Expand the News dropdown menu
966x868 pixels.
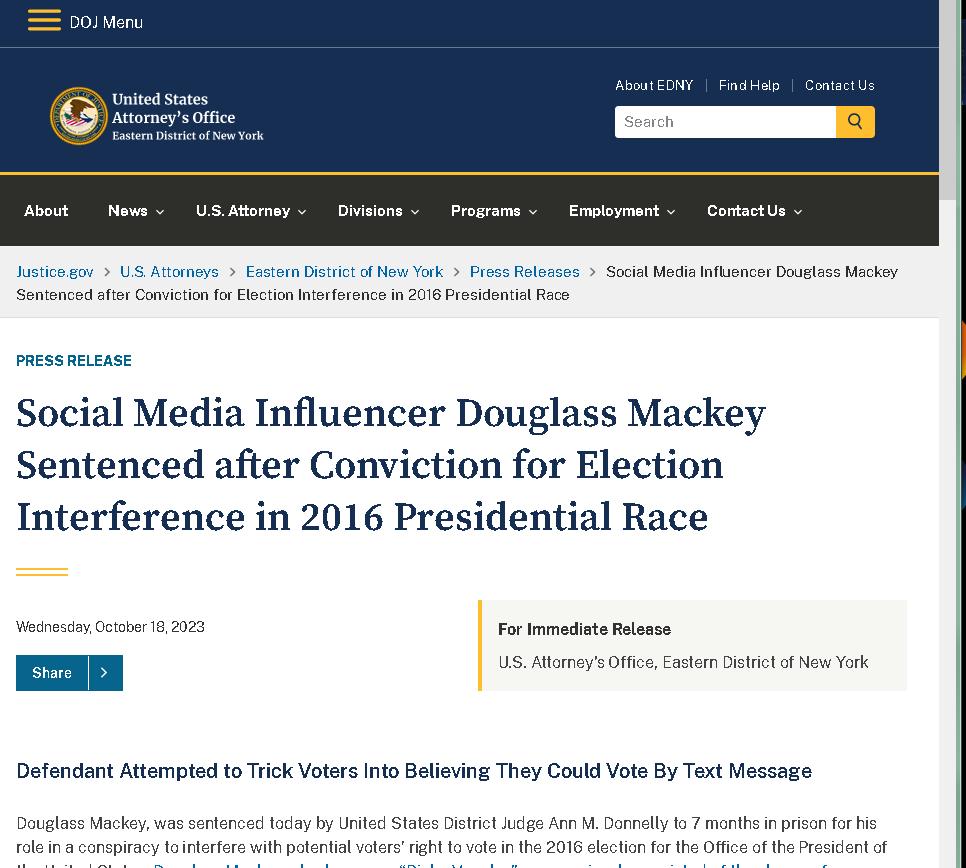pos(136,211)
